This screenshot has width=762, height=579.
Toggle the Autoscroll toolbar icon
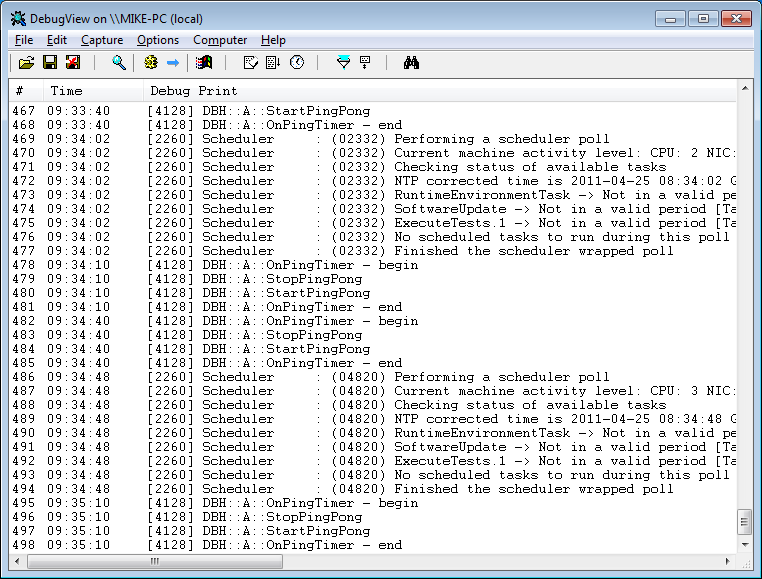(274, 62)
